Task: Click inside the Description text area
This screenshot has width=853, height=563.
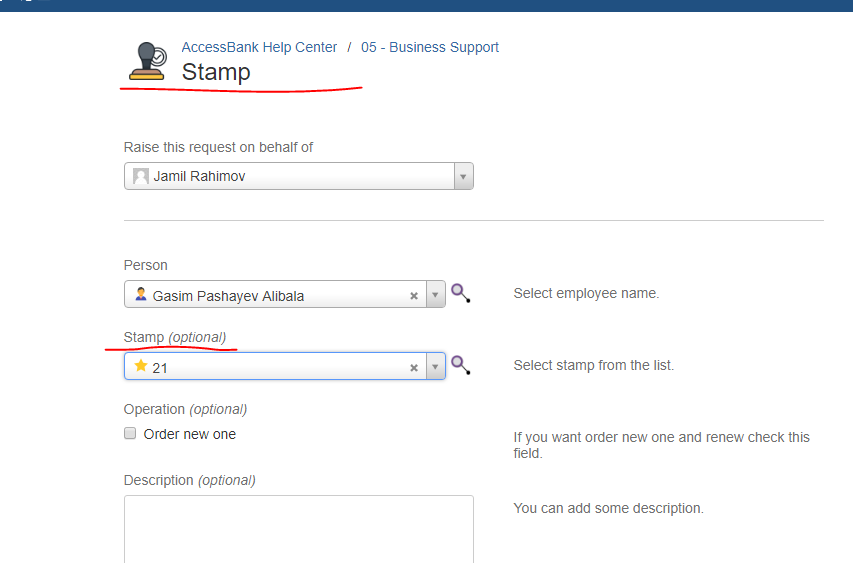Action: [x=298, y=528]
